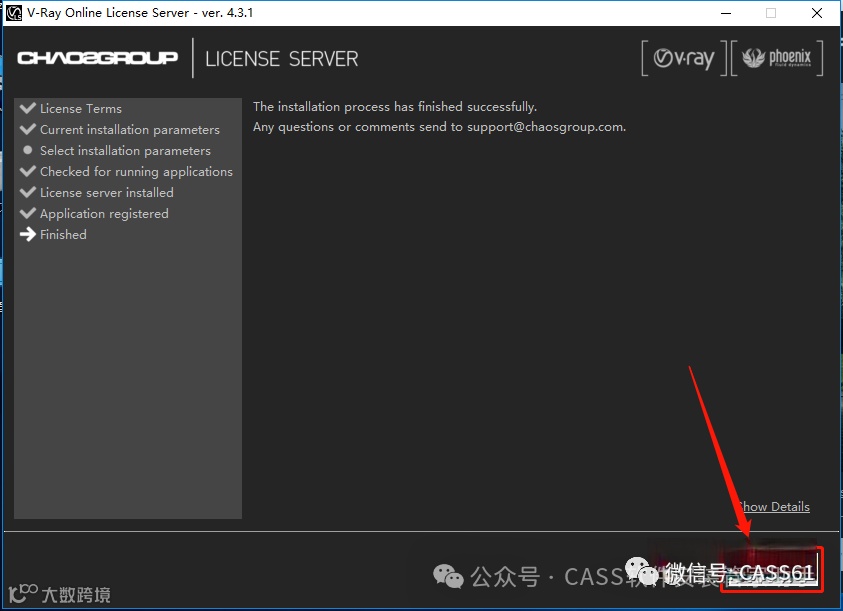Click the V-Ray title bar app icon
Screen dimensions: 843x611
coord(13,12)
